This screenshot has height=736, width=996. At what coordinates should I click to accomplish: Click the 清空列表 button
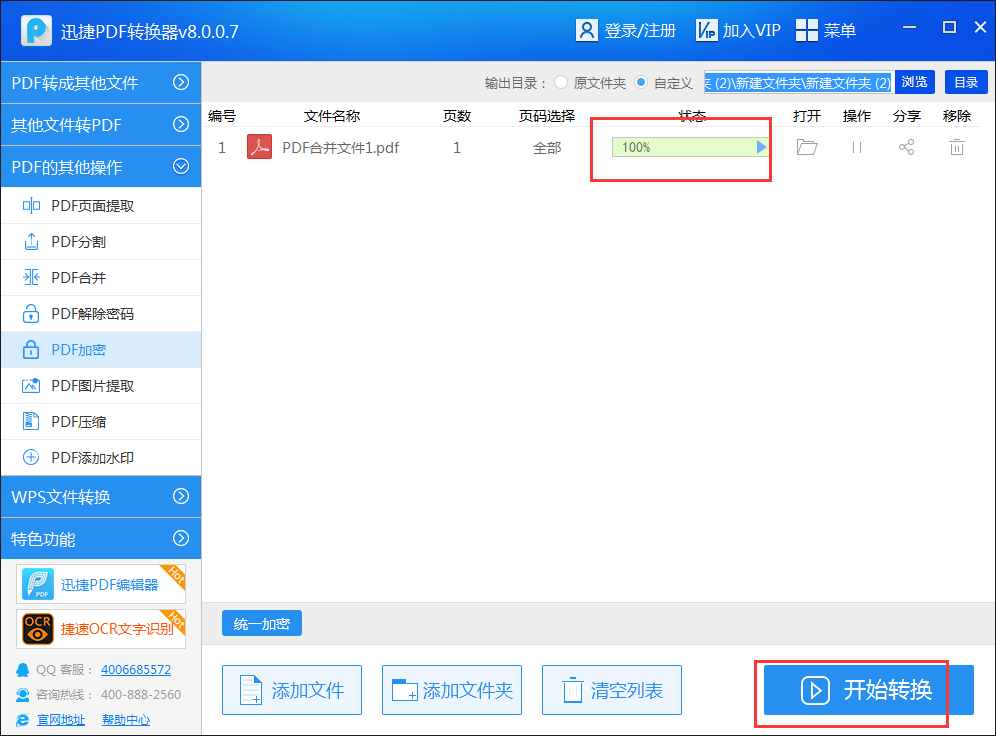[612, 690]
